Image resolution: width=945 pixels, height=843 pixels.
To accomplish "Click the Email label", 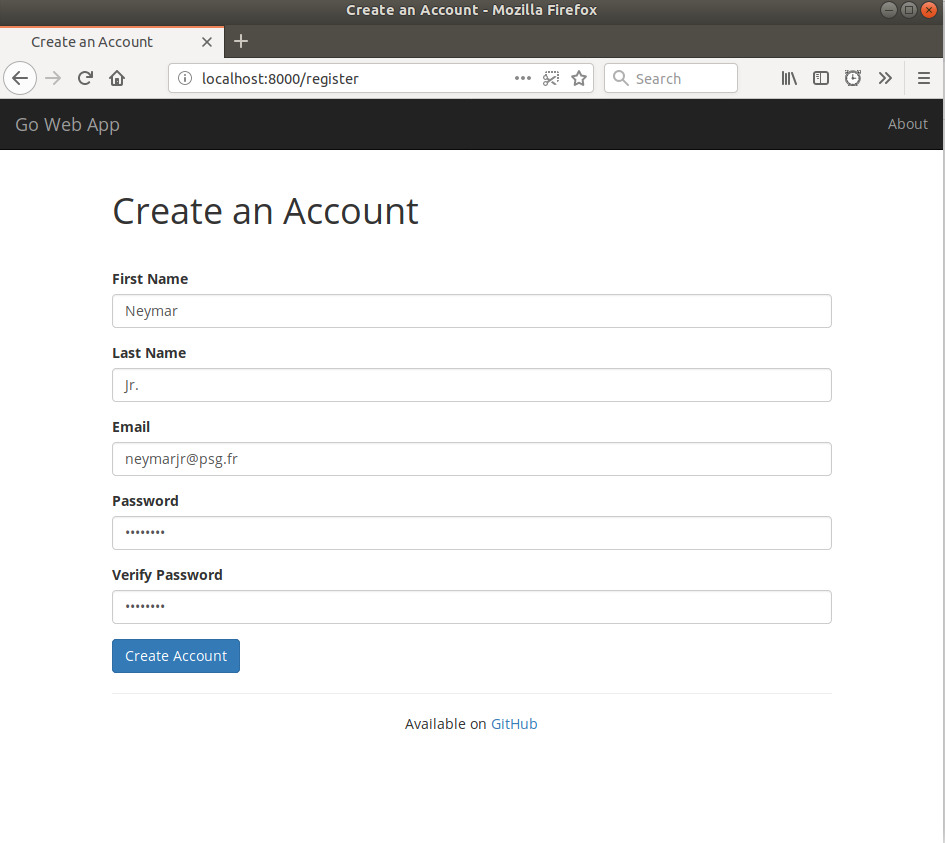I will [x=131, y=427].
